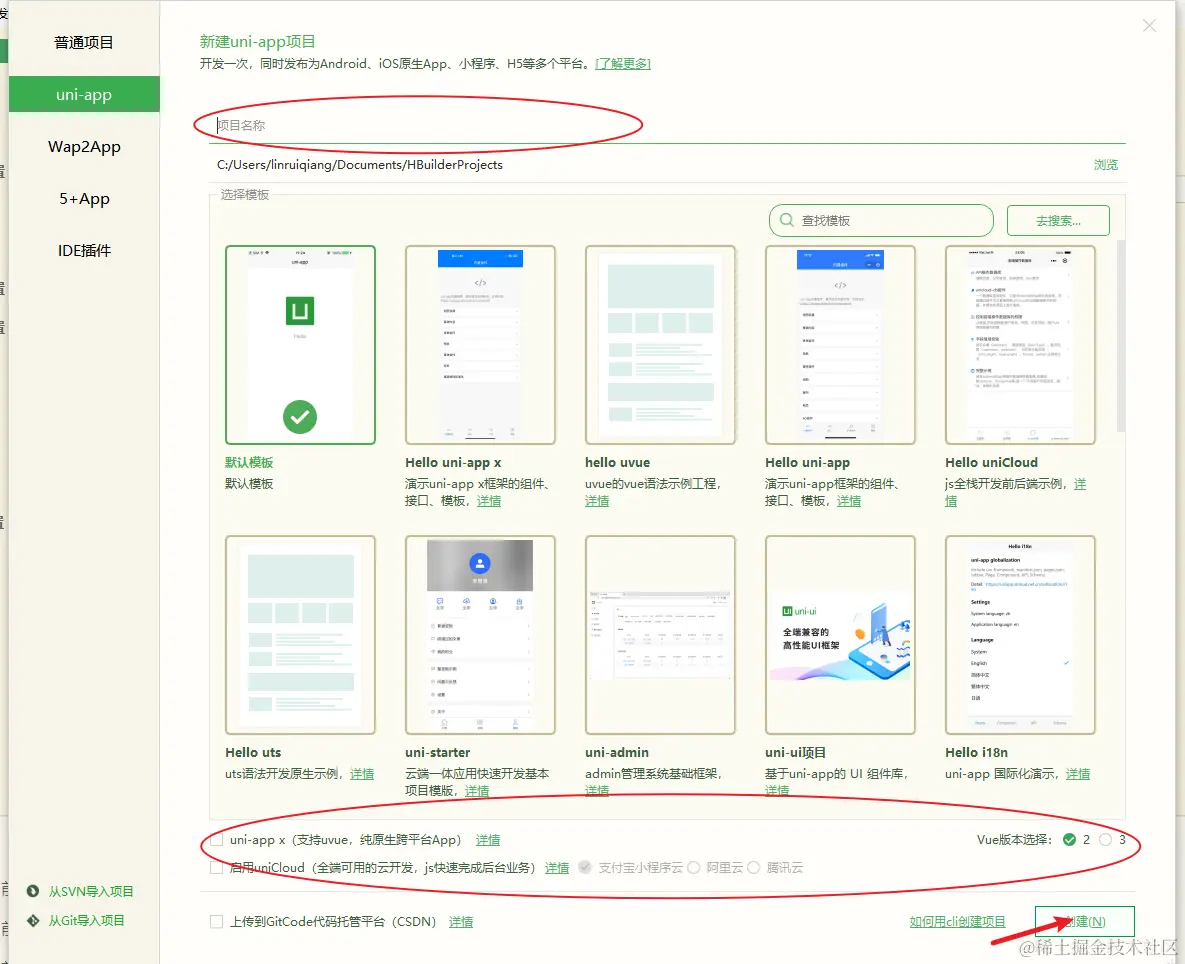Open 详情 link for Hello uni-app
The width and height of the screenshot is (1185, 964).
click(x=849, y=501)
